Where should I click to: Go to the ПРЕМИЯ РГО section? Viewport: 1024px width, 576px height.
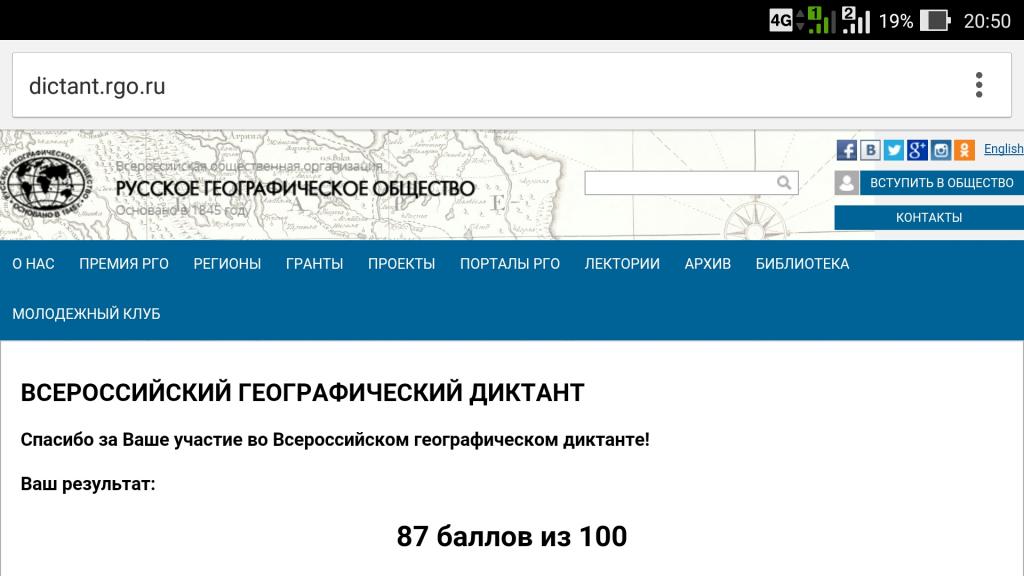point(124,264)
